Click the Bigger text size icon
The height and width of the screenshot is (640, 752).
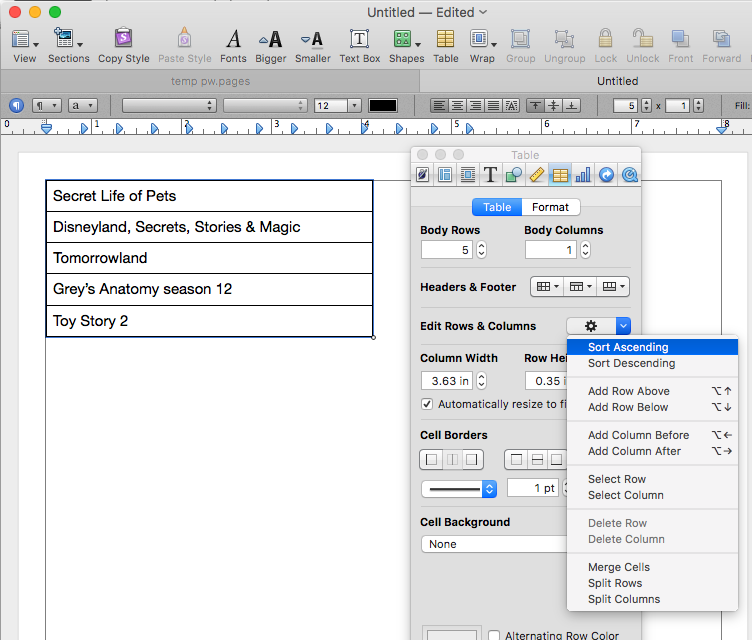click(x=270, y=46)
